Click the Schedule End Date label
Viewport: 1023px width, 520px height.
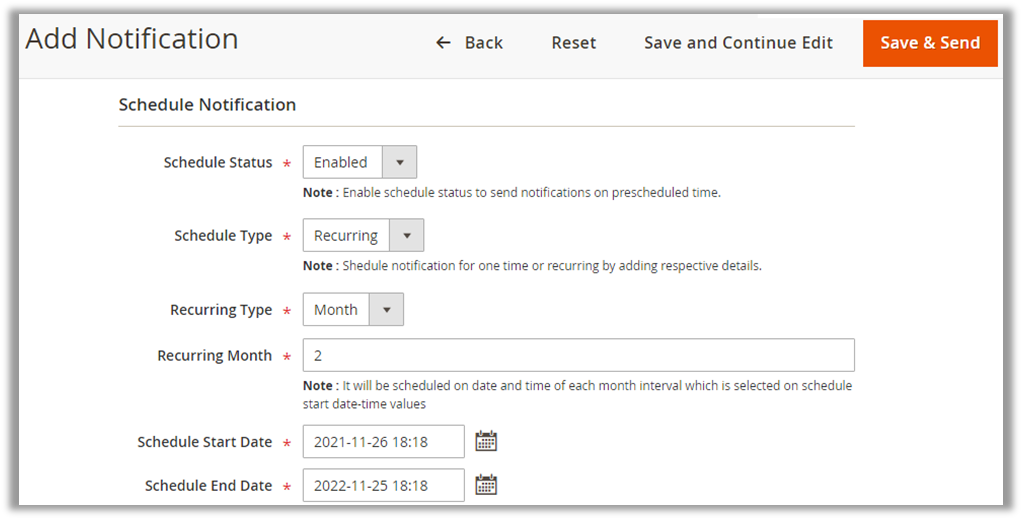tap(208, 485)
